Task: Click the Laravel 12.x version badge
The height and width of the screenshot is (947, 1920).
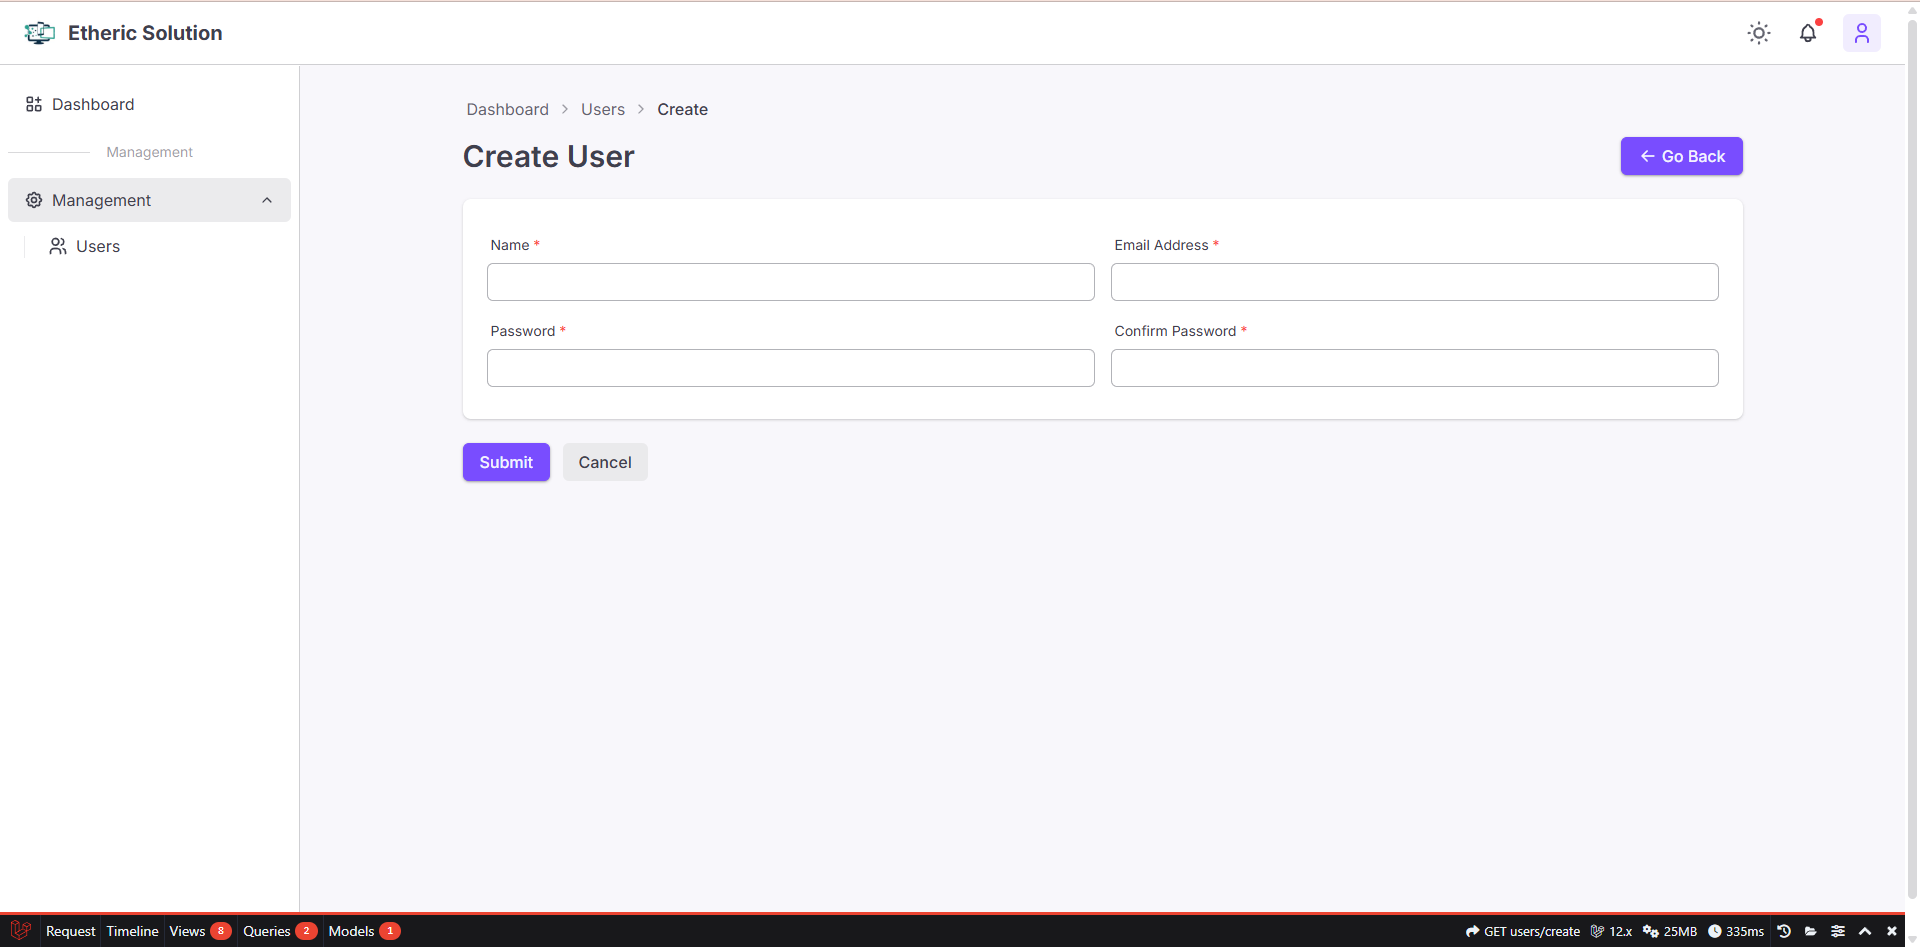Action: [x=1610, y=931]
